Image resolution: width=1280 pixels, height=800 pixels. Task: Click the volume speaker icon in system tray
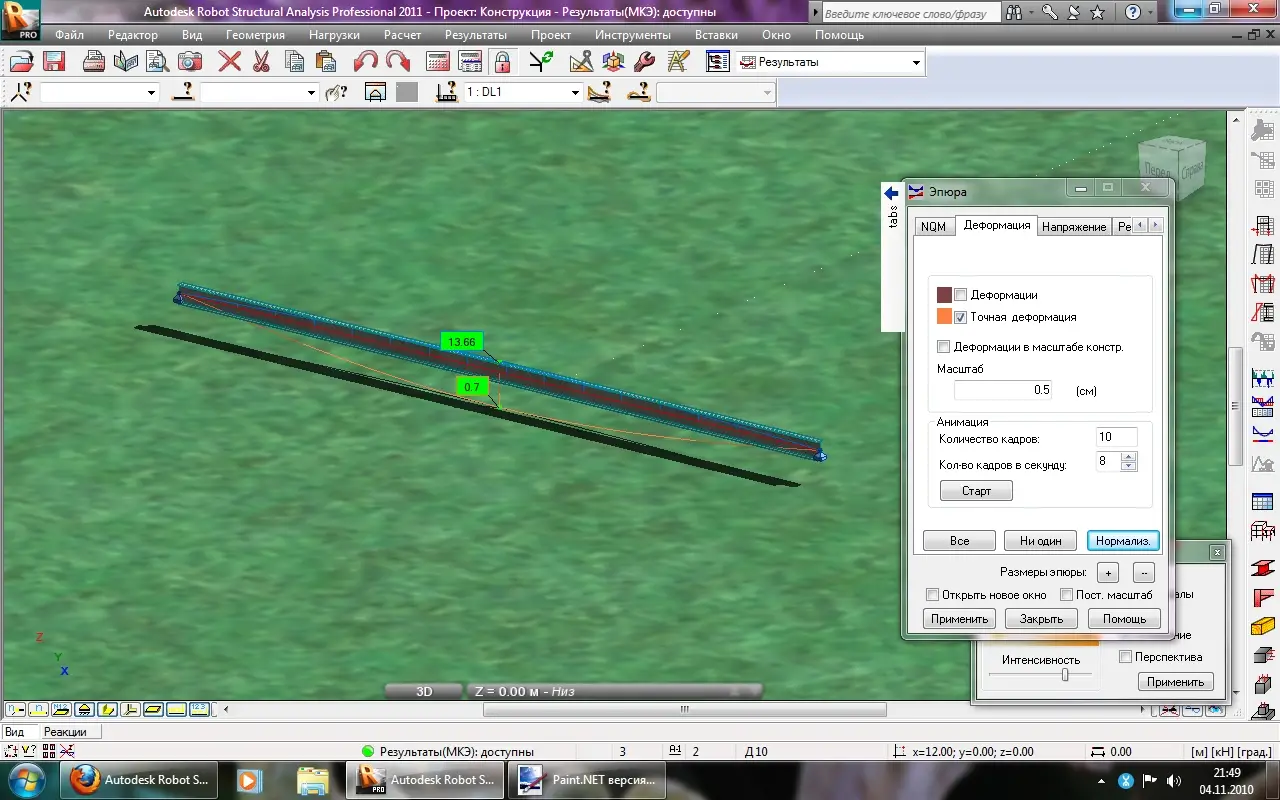point(1175,780)
